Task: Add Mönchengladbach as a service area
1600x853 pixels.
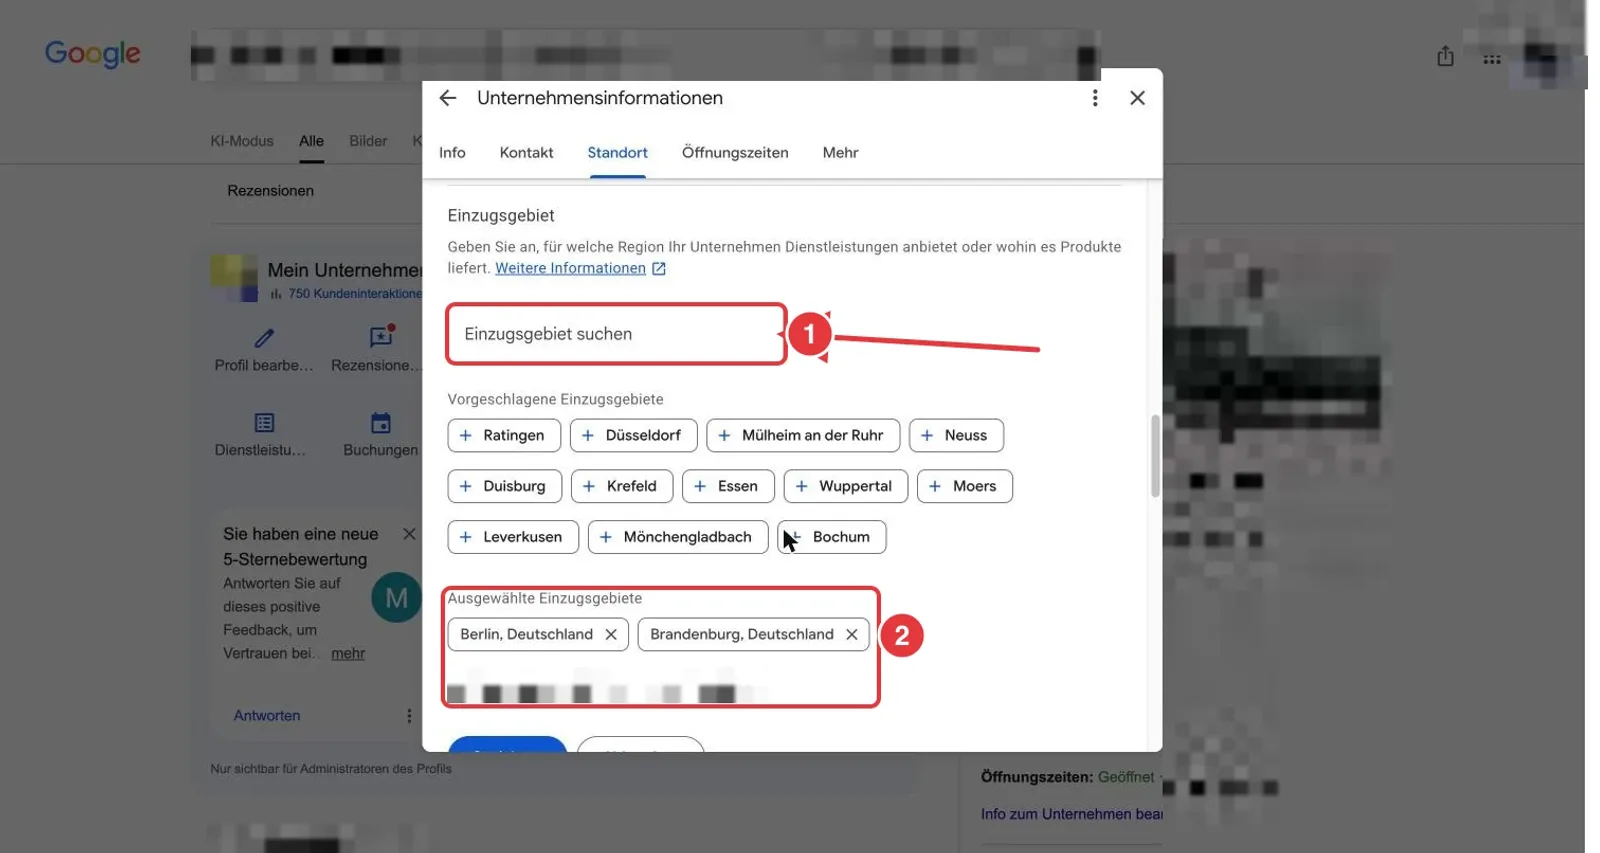Action: point(678,537)
